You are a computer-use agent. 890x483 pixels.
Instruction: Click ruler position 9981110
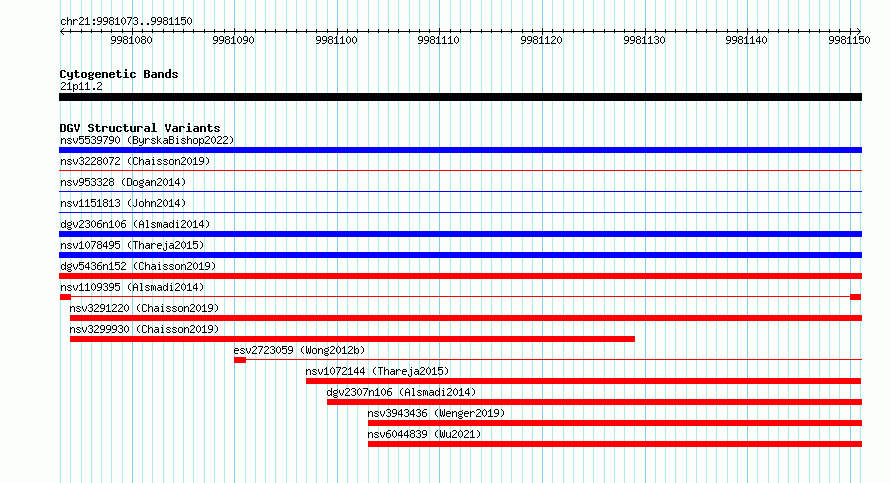pyautogui.click(x=438, y=40)
